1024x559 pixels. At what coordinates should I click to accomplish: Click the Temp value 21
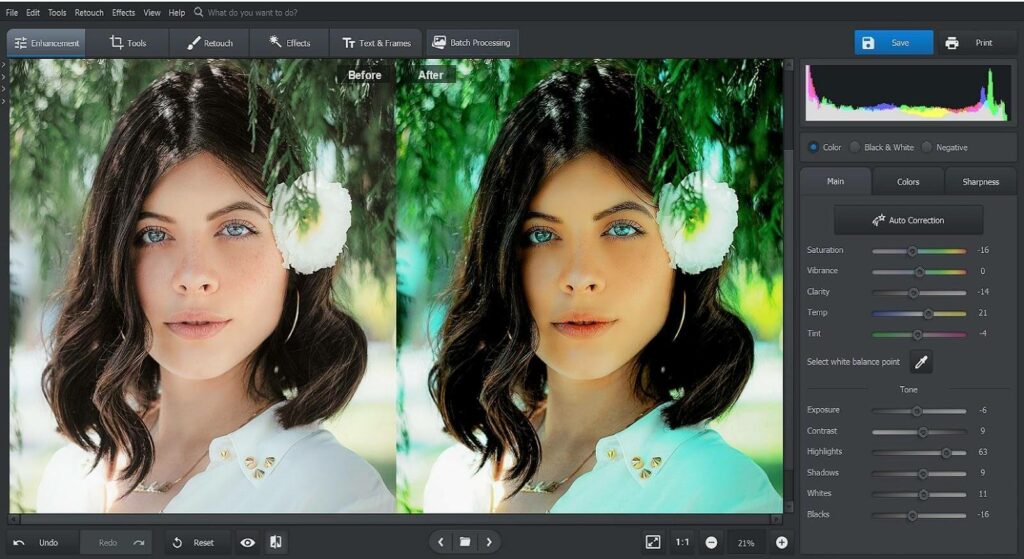(x=983, y=313)
